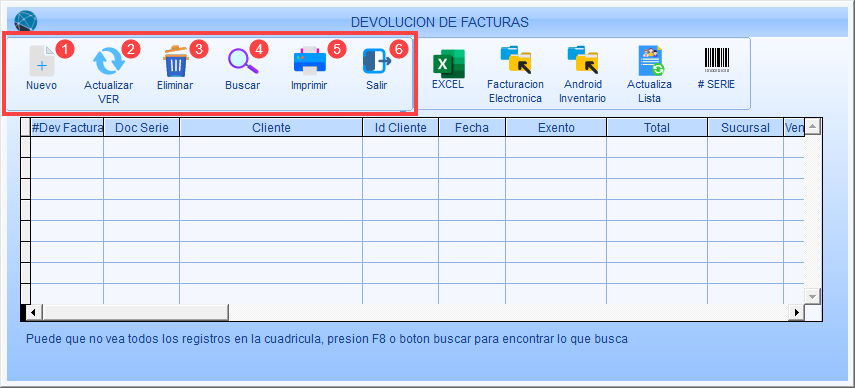The image size is (855, 388).
Task: Sort by #Dev Factura column header
Action: click(67, 128)
